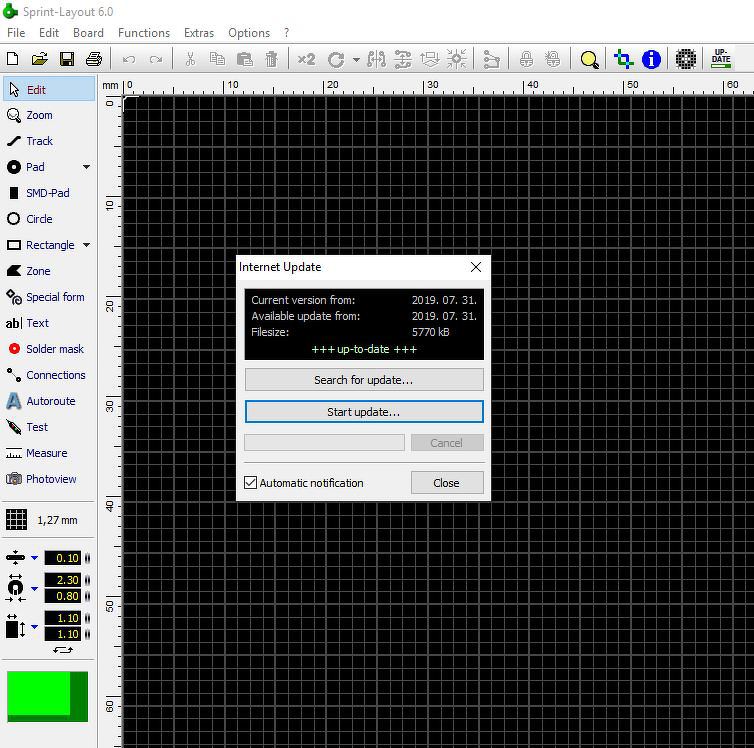The image size is (754, 748).
Task: Toggle the Automatic notification checkbox
Action: pyautogui.click(x=250, y=483)
